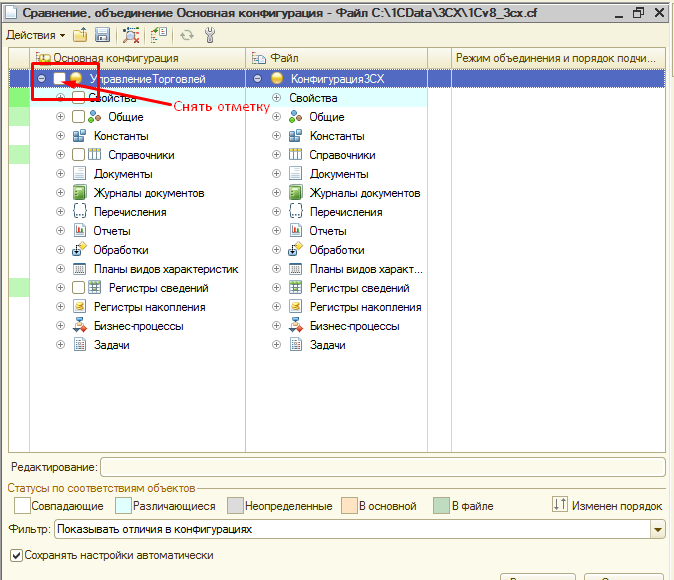The height and width of the screenshot is (580, 674).
Task: Toggle the Регистры сведений checkbox
Action: point(78,288)
